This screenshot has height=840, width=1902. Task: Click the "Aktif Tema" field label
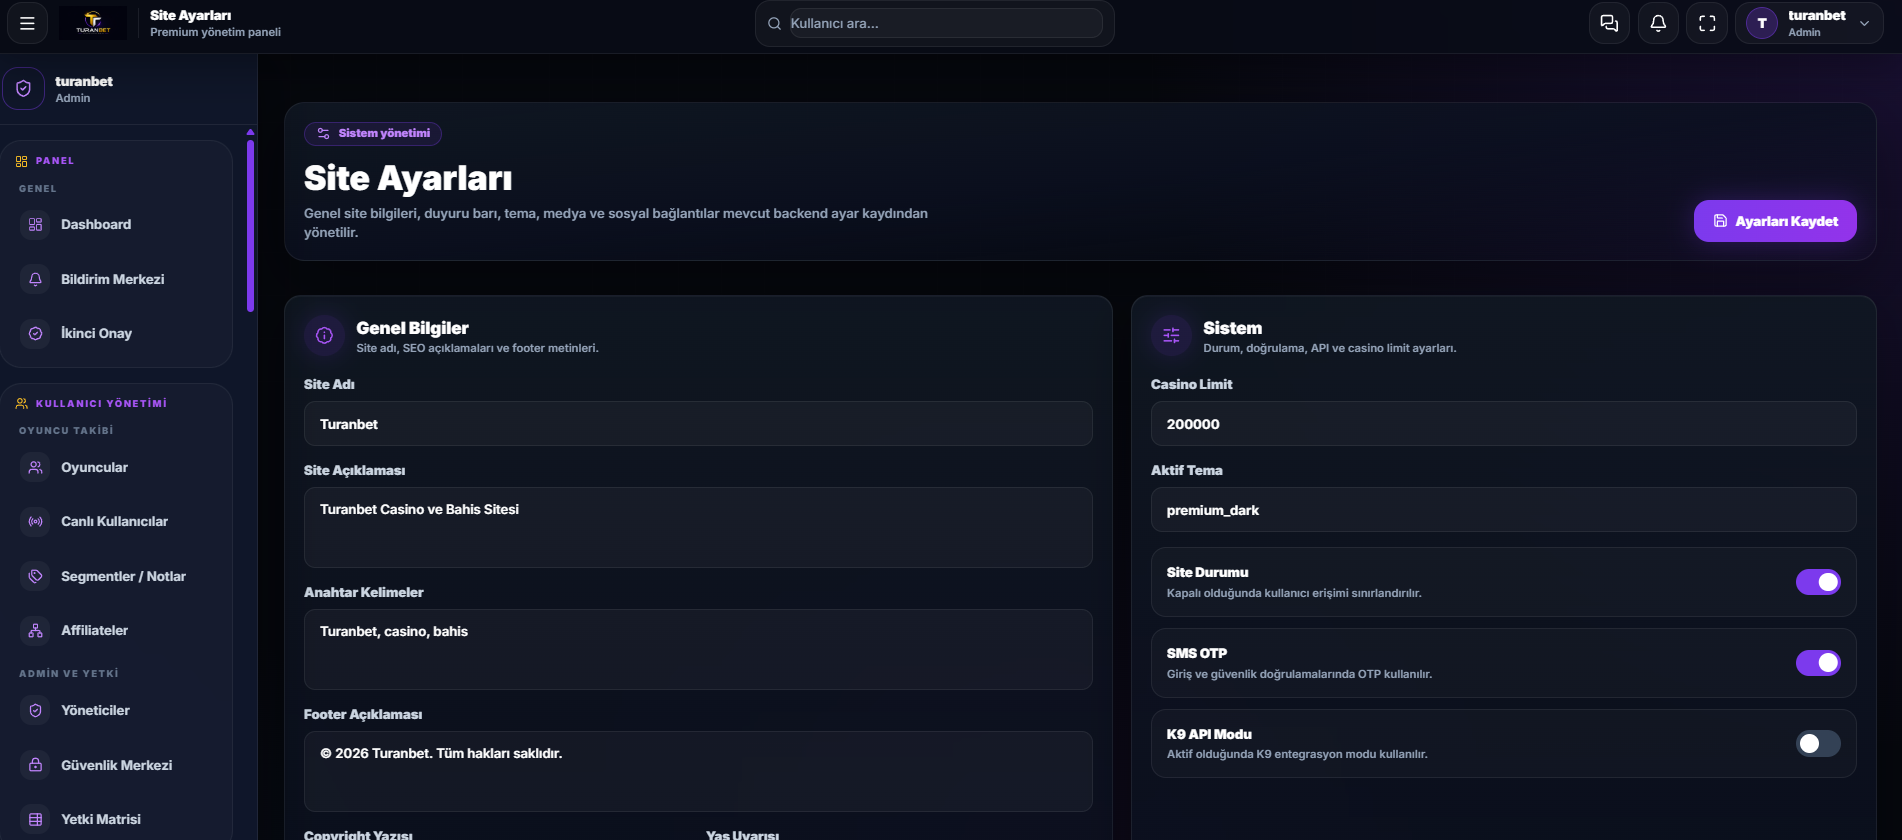coord(1186,470)
